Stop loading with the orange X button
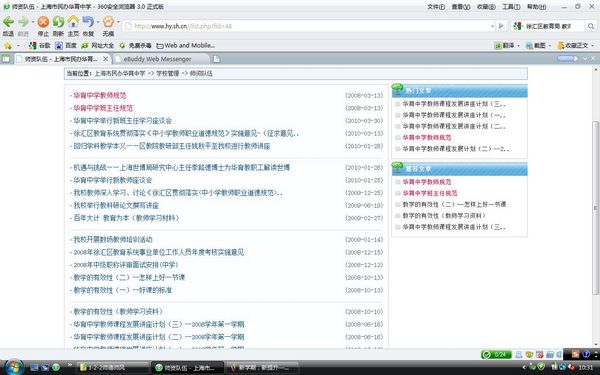Viewport: 600px width, 375px height. click(43, 22)
